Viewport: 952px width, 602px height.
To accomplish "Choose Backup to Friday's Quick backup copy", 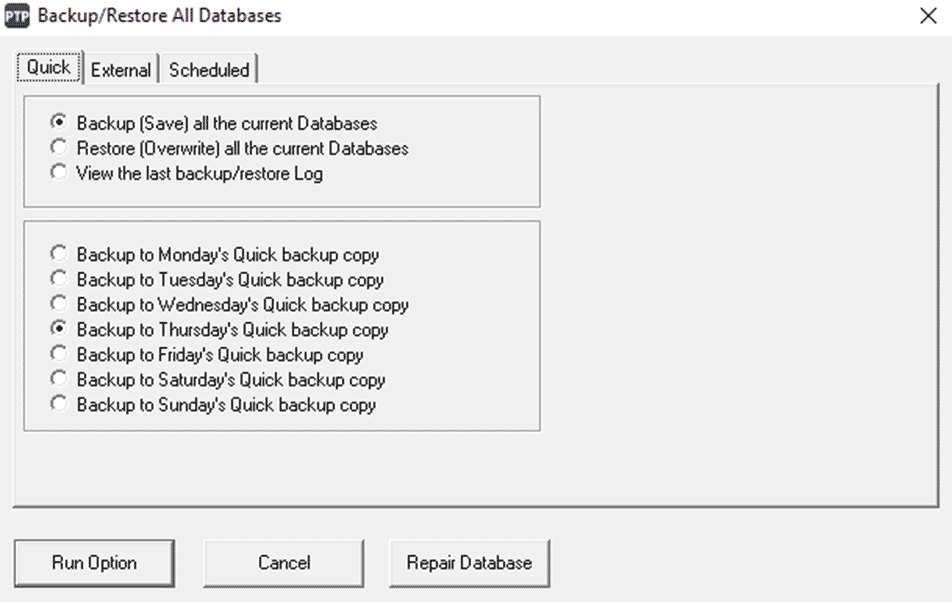I will tap(59, 355).
